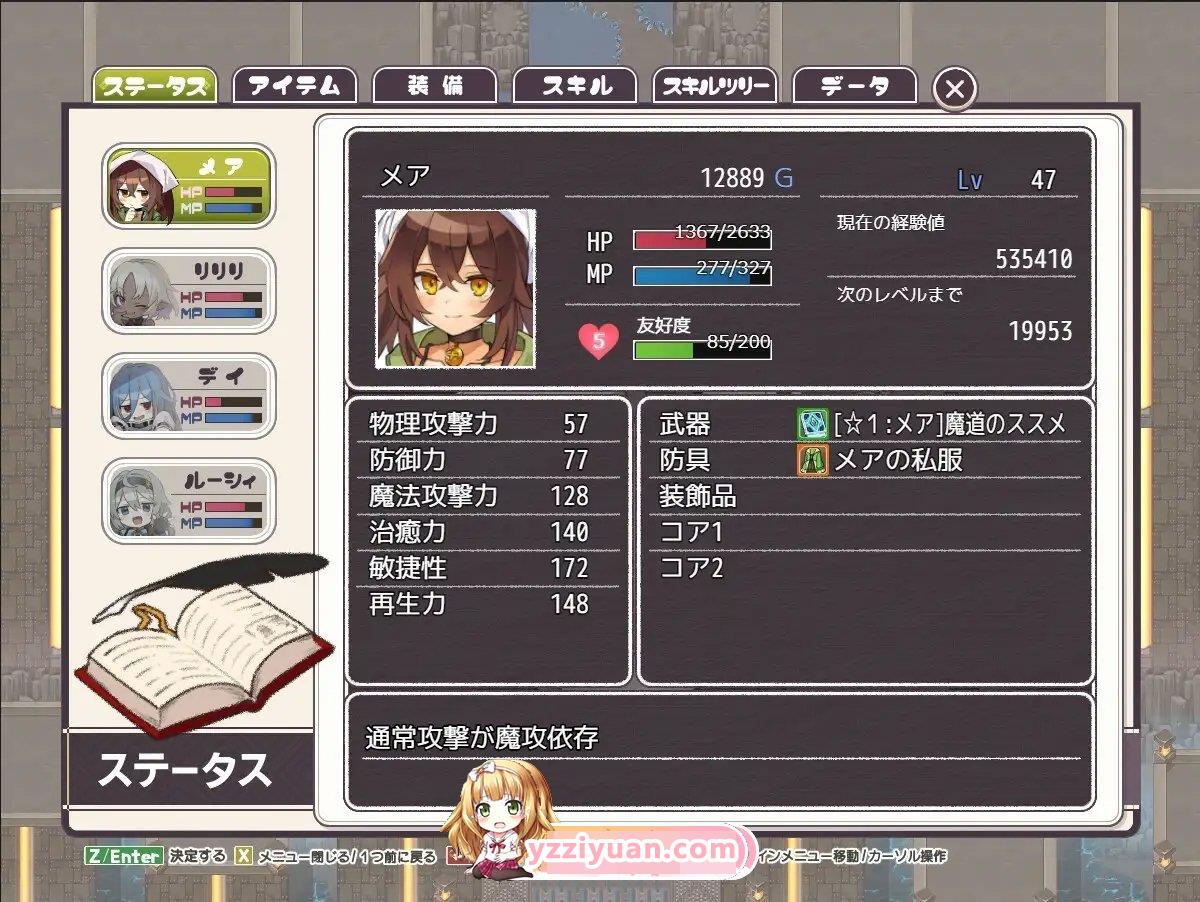Viewport: 1200px width, 902px height.
Task: Choose the メア party member card
Action: click(x=189, y=186)
